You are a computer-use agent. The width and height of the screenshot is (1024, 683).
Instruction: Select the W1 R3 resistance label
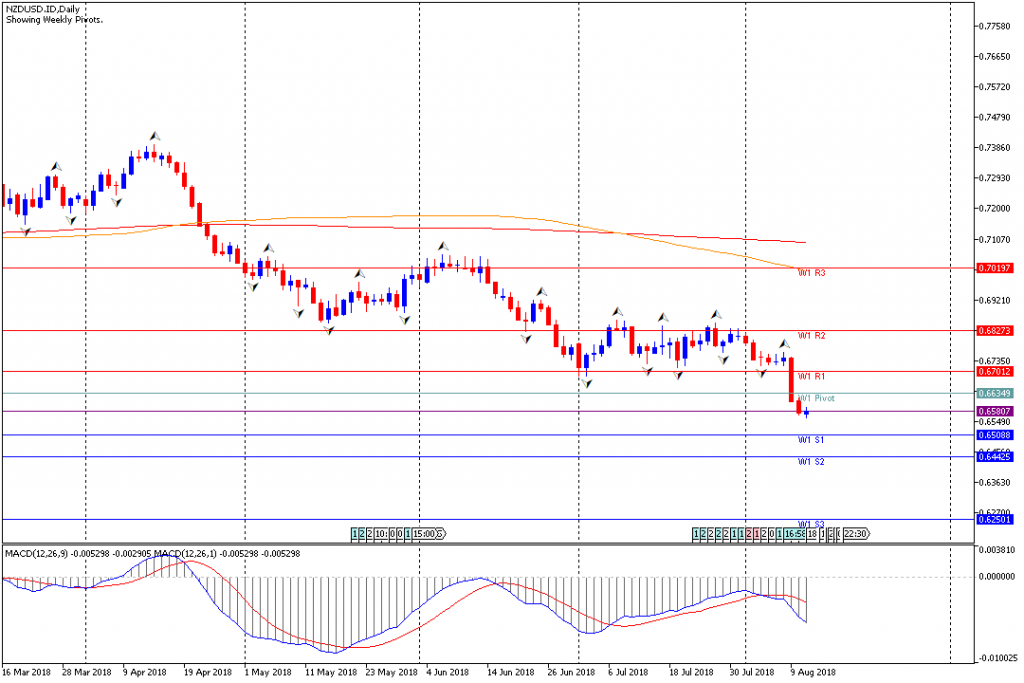tap(810, 272)
